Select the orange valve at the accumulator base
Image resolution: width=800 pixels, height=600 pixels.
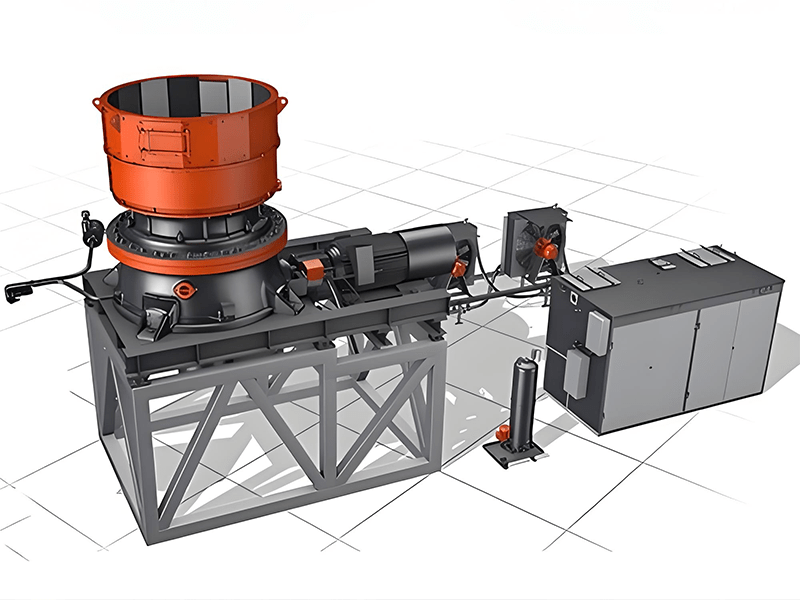coord(503,435)
